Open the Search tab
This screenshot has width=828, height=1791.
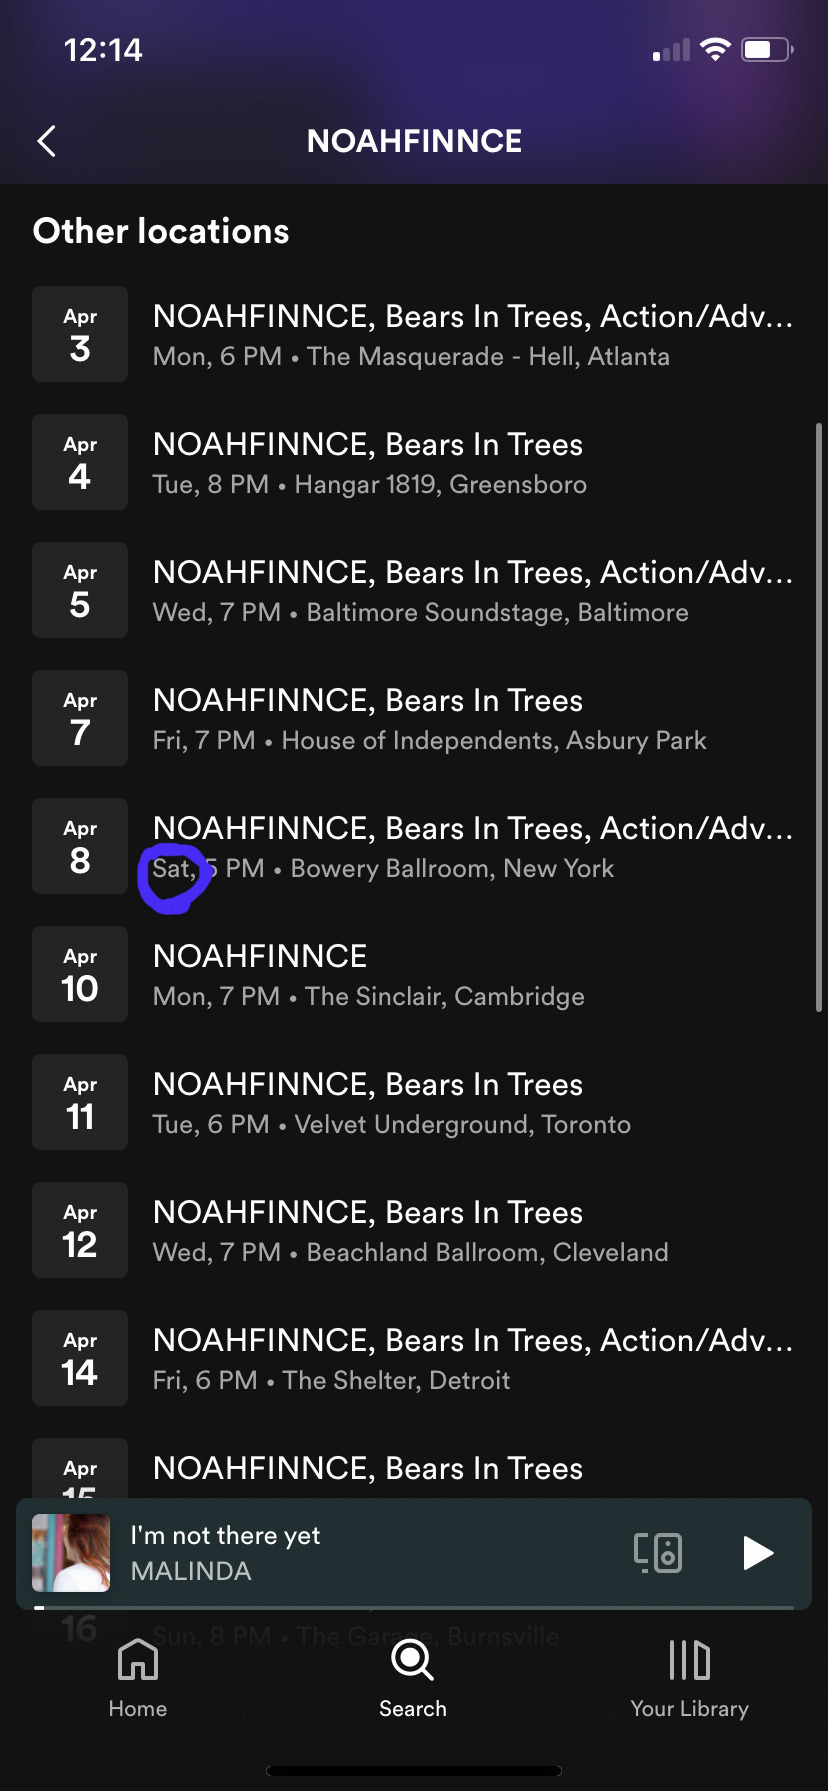[x=413, y=1678]
